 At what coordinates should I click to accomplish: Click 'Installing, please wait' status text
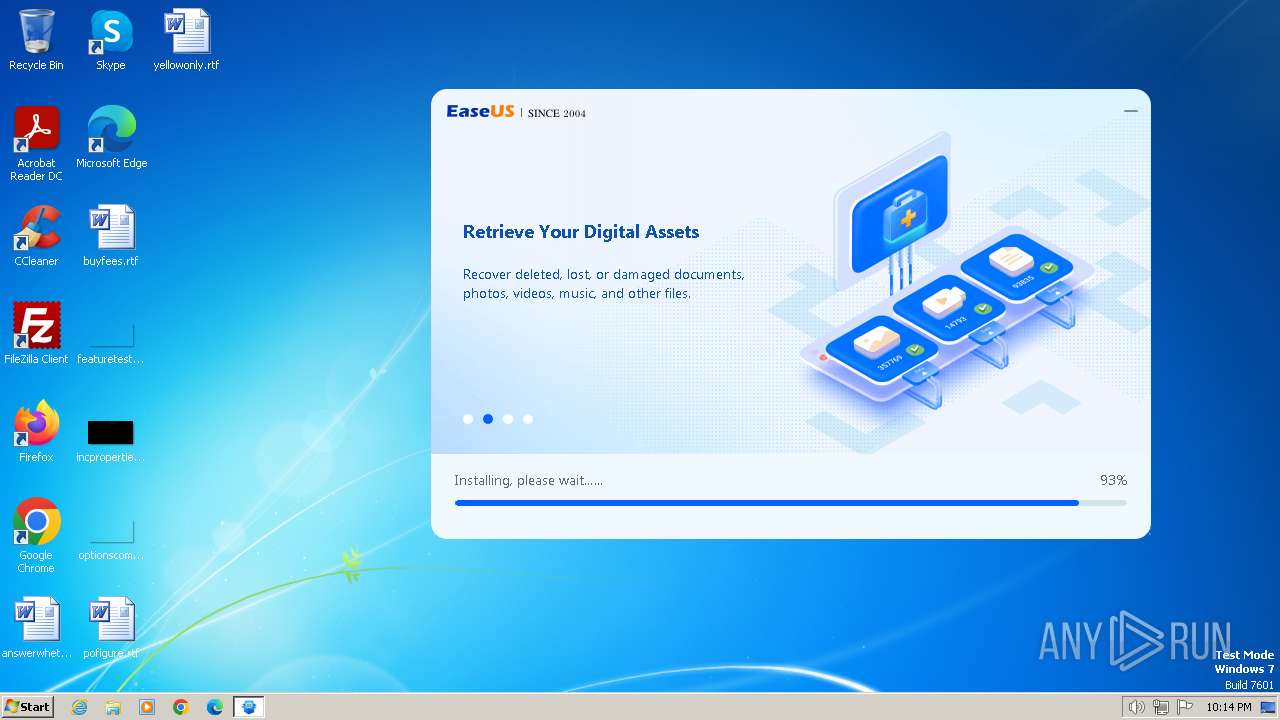click(x=528, y=481)
